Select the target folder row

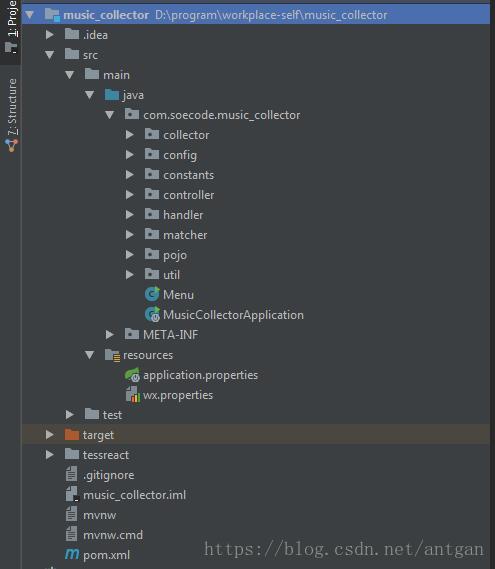255,435
